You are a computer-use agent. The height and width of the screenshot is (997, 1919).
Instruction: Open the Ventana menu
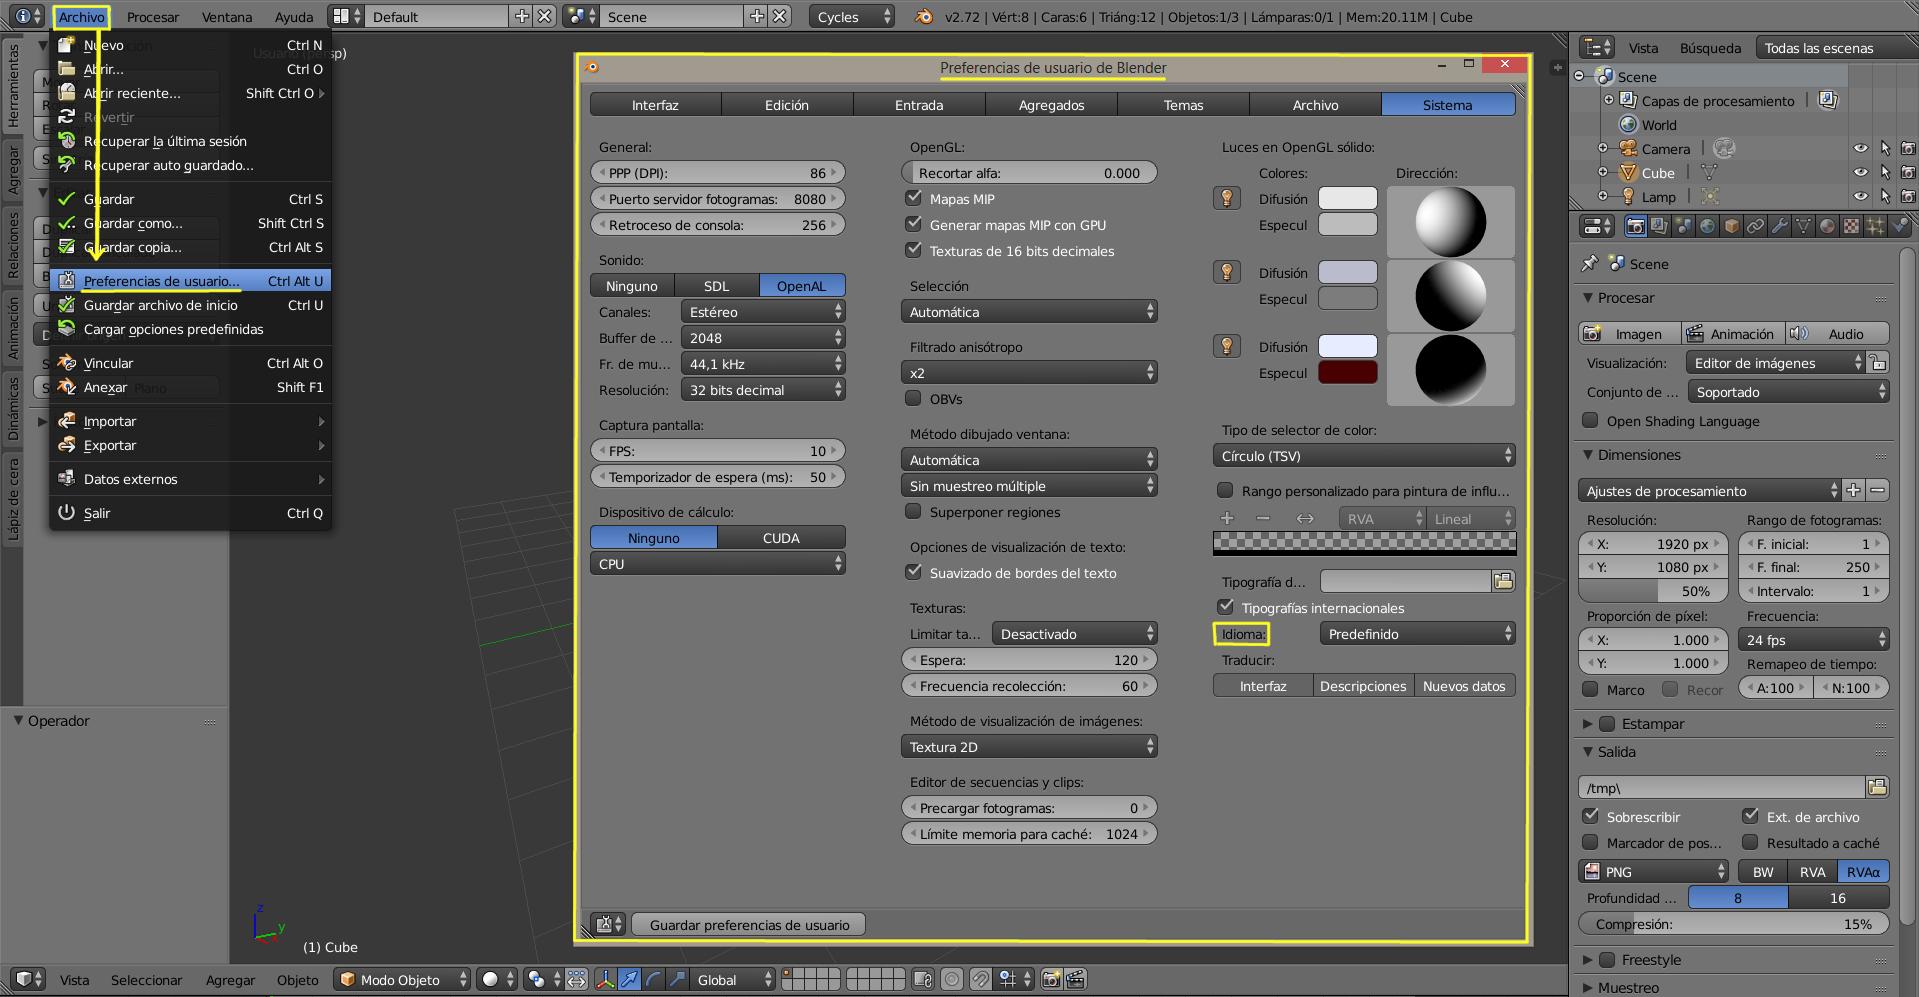coord(227,17)
